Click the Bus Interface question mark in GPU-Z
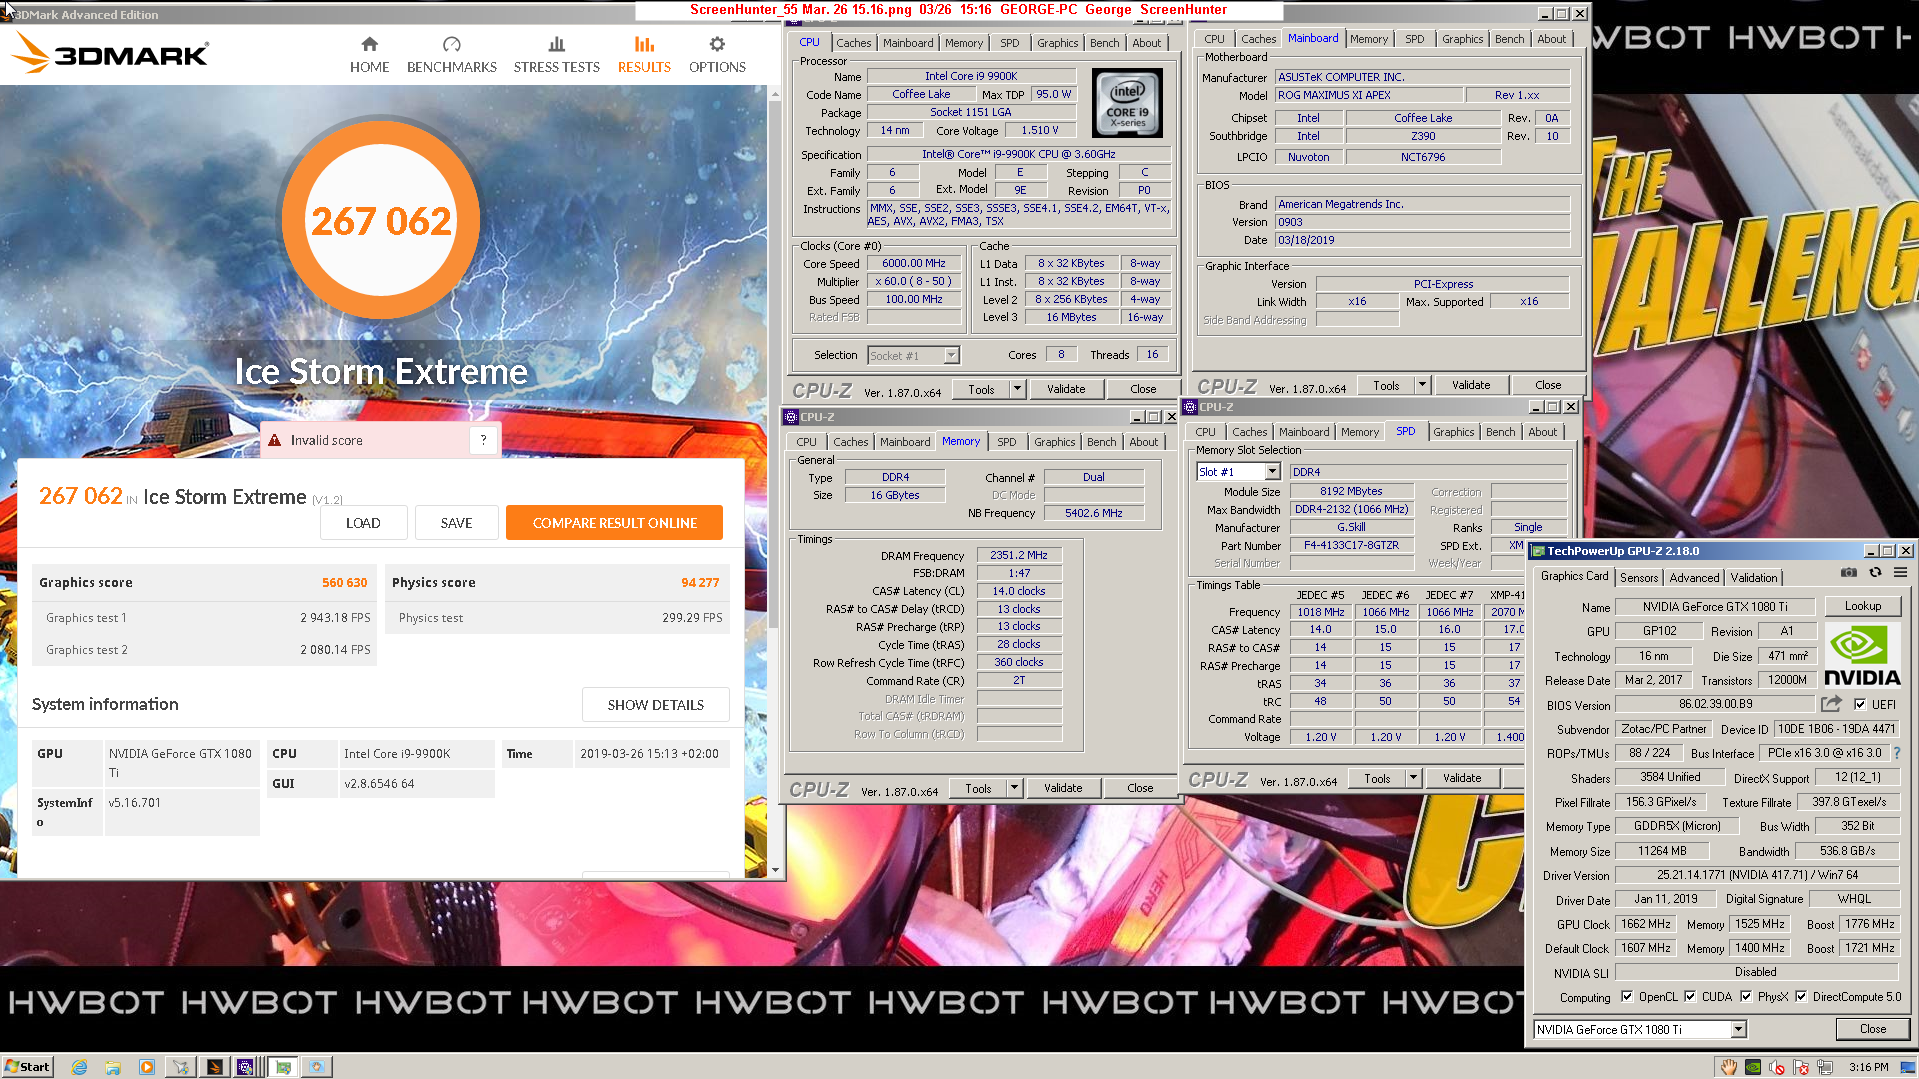1919x1079 pixels. tap(1897, 753)
